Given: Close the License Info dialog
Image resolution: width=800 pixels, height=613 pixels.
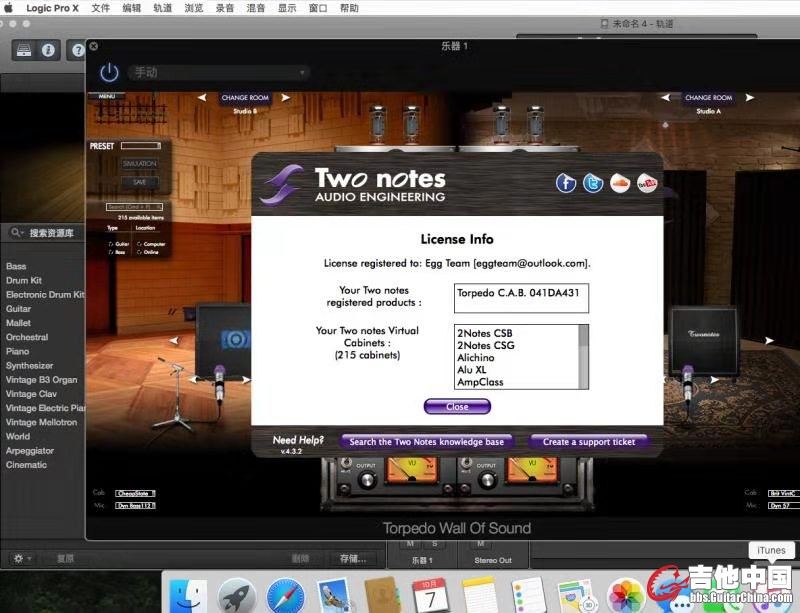Looking at the screenshot, I should tap(457, 407).
